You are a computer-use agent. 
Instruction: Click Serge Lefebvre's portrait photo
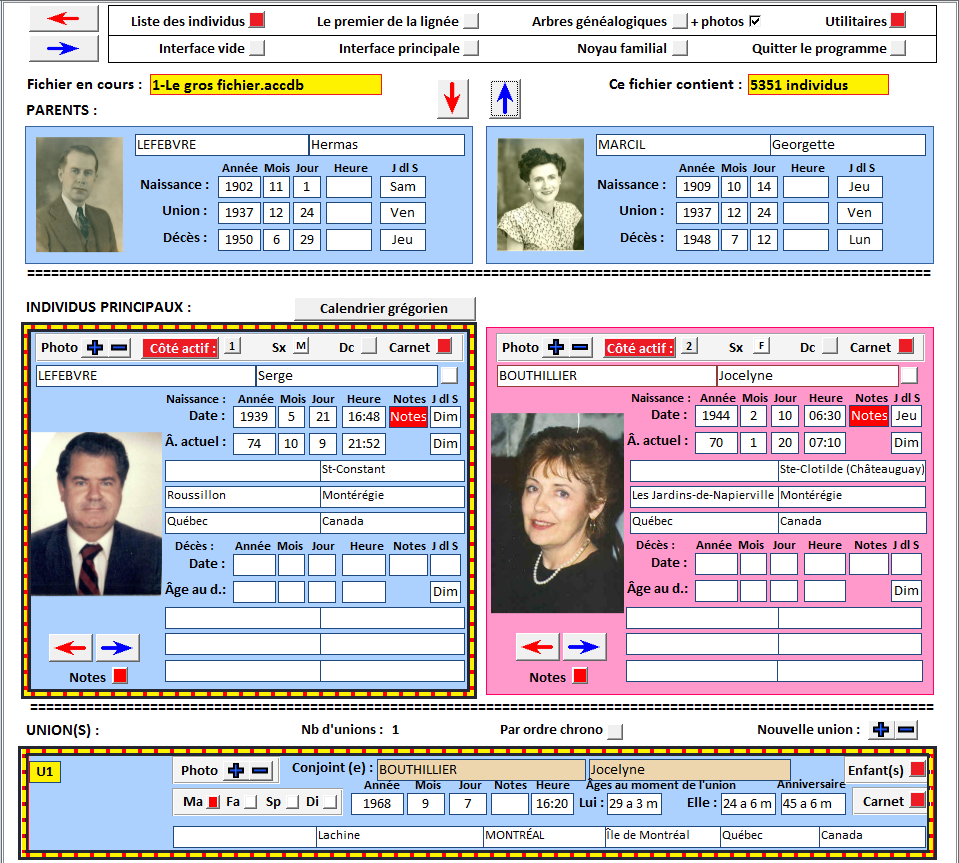click(97, 514)
